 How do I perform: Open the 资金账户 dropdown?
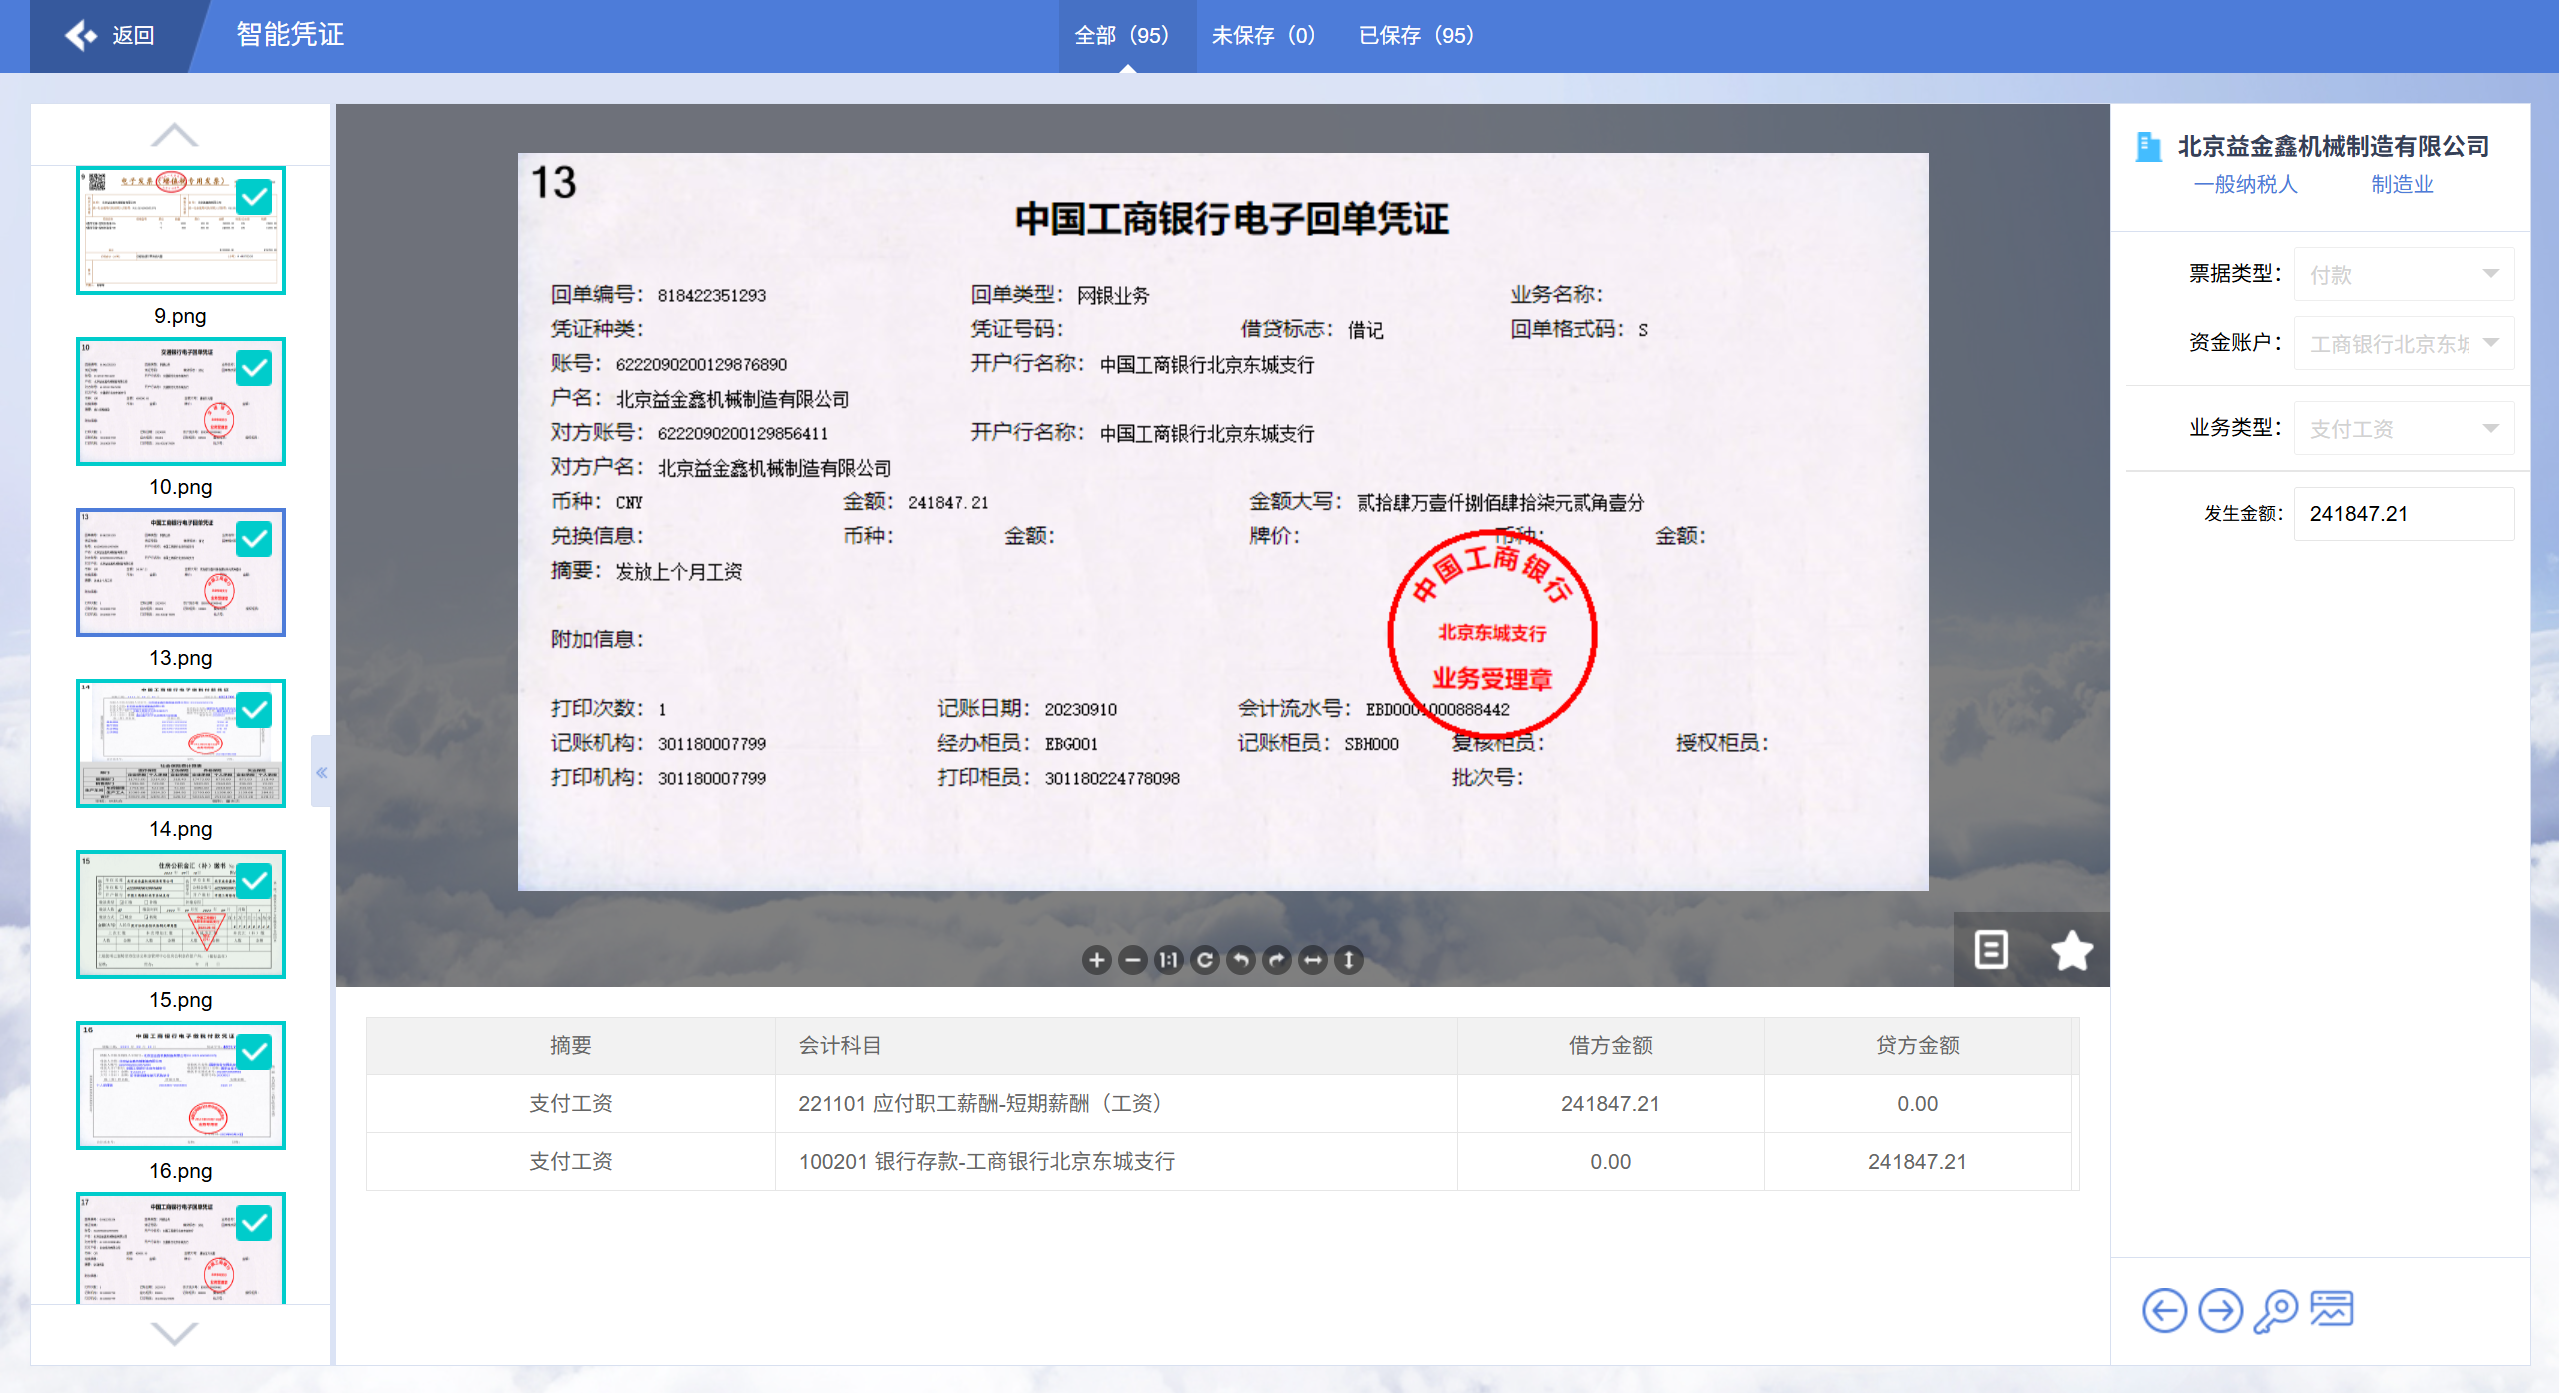(x=2403, y=343)
